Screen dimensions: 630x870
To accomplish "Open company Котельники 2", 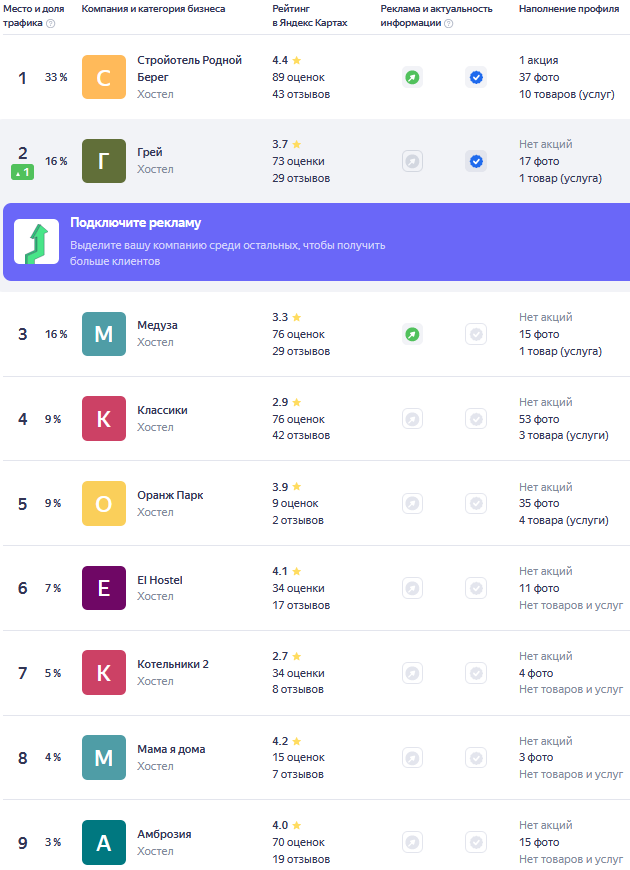I will (x=173, y=664).
